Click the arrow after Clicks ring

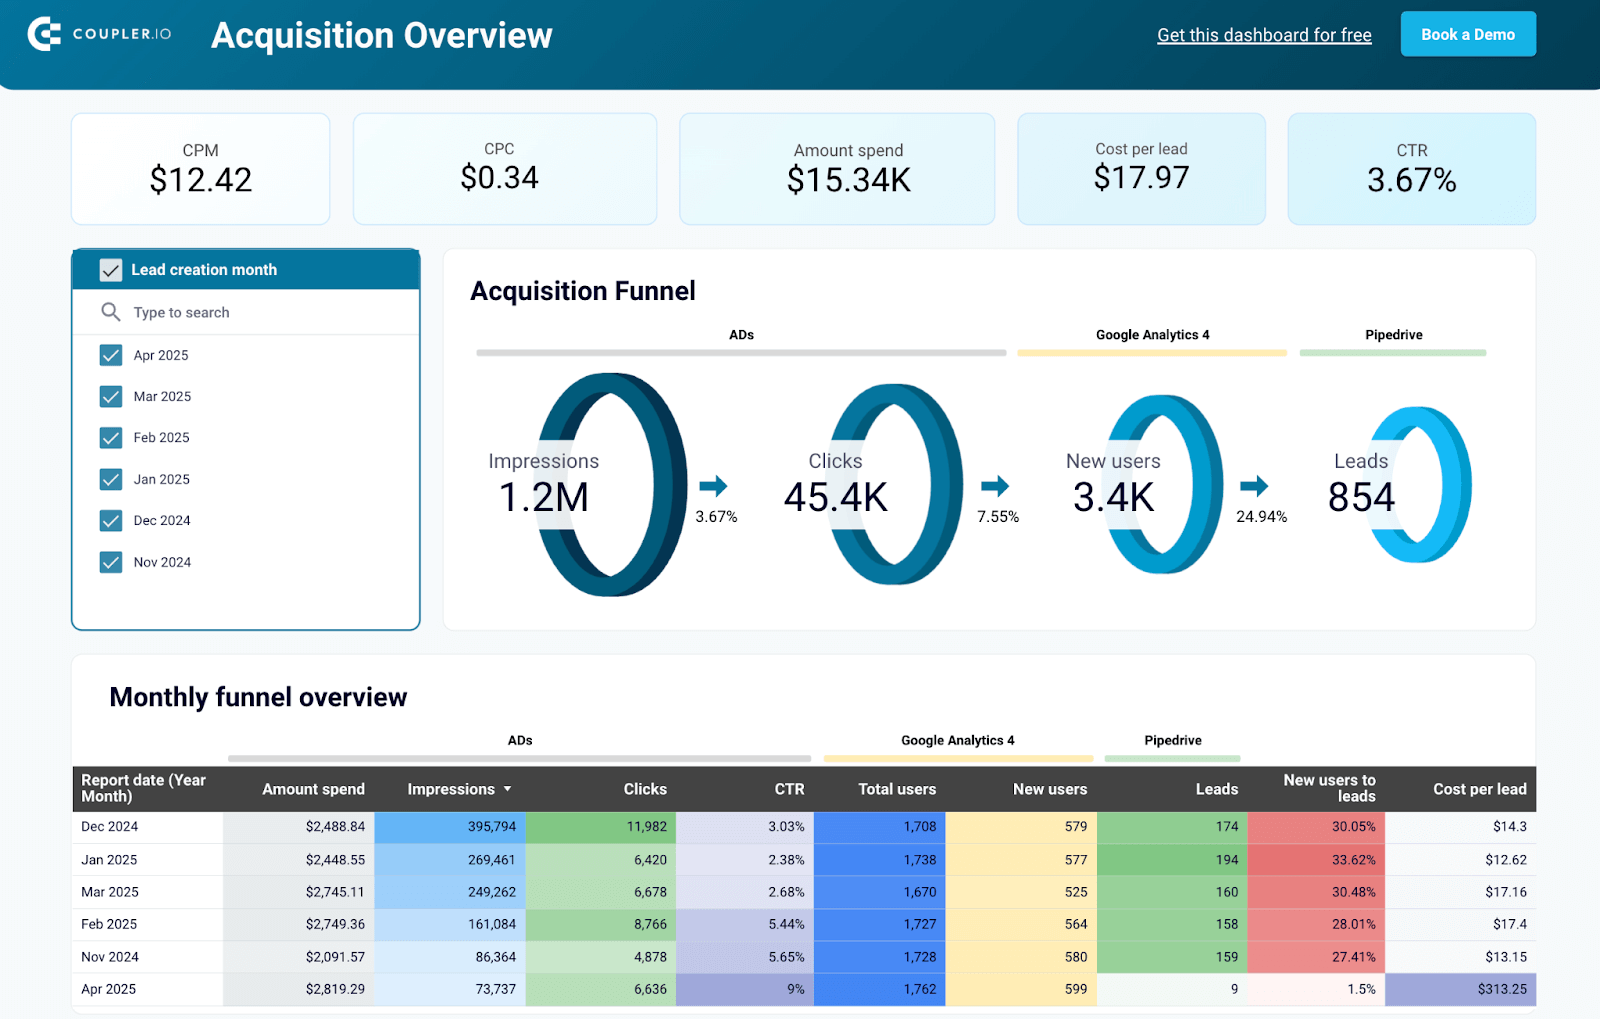click(995, 486)
